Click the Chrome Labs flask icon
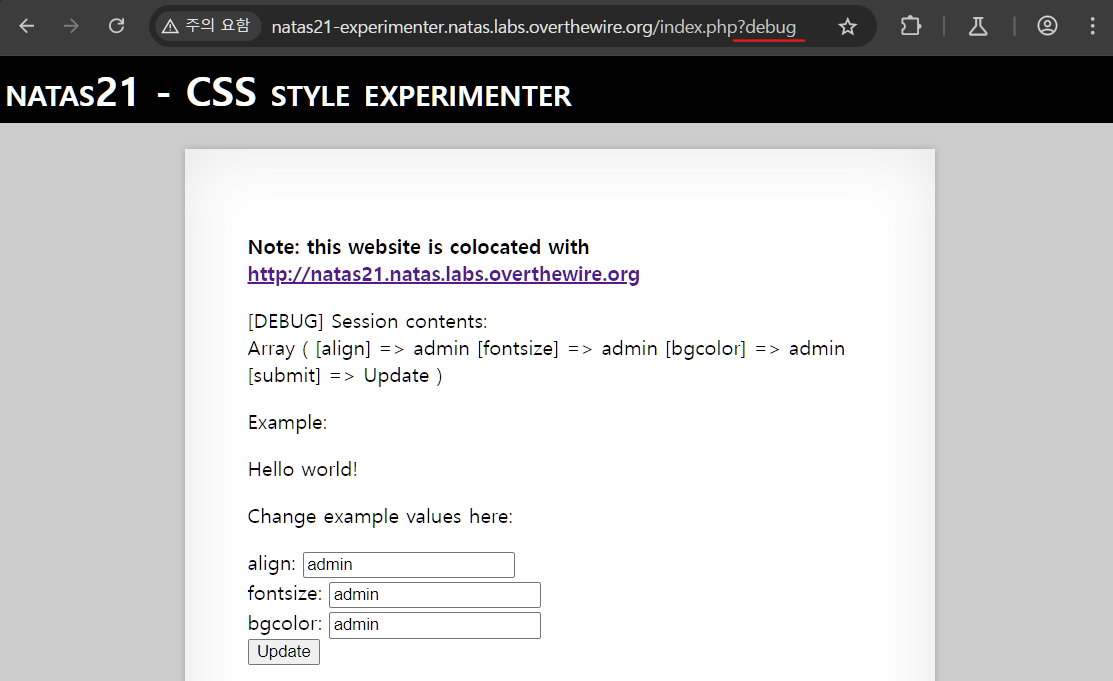Screen dimensions: 1113x681 978,26
